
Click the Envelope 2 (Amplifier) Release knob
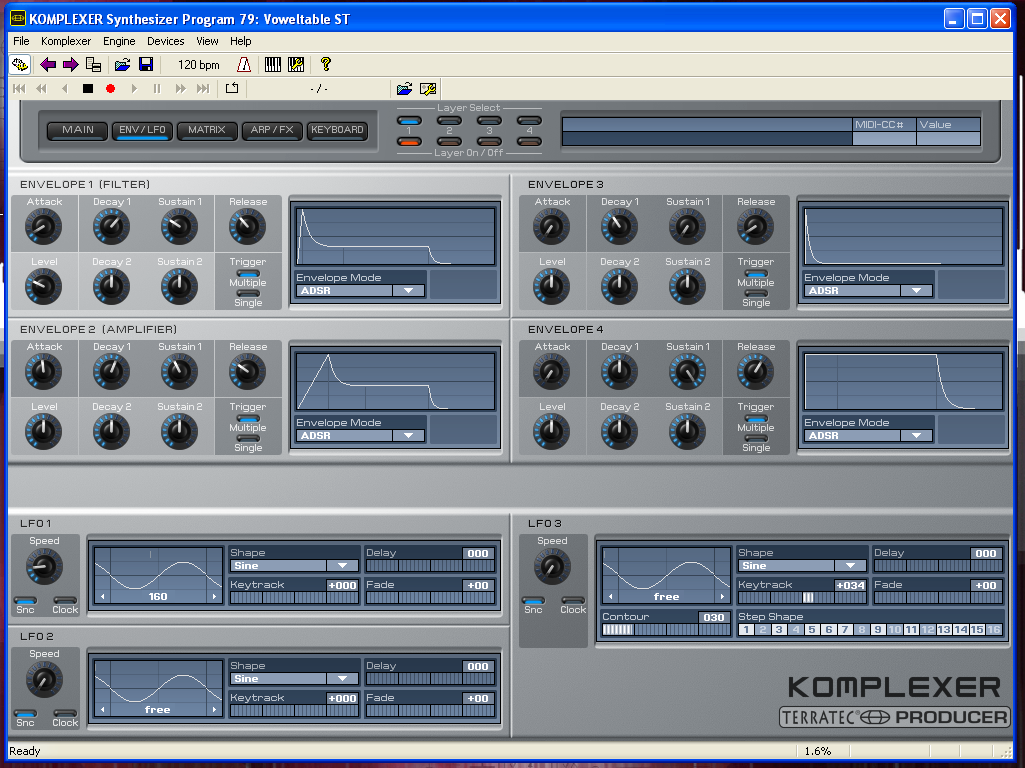(x=247, y=372)
